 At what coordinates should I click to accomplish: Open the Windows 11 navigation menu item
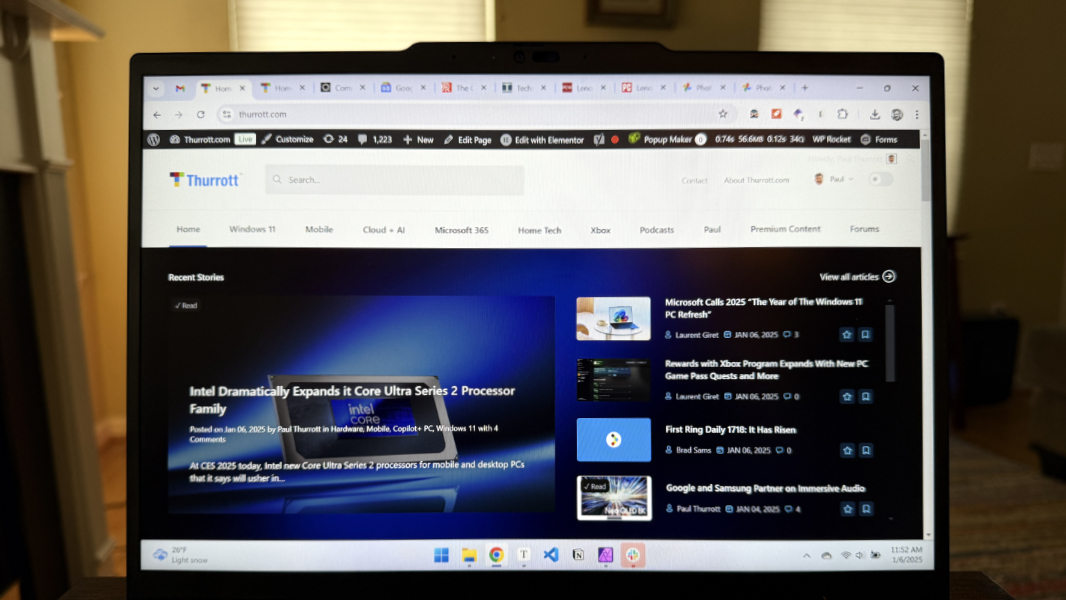click(x=252, y=230)
